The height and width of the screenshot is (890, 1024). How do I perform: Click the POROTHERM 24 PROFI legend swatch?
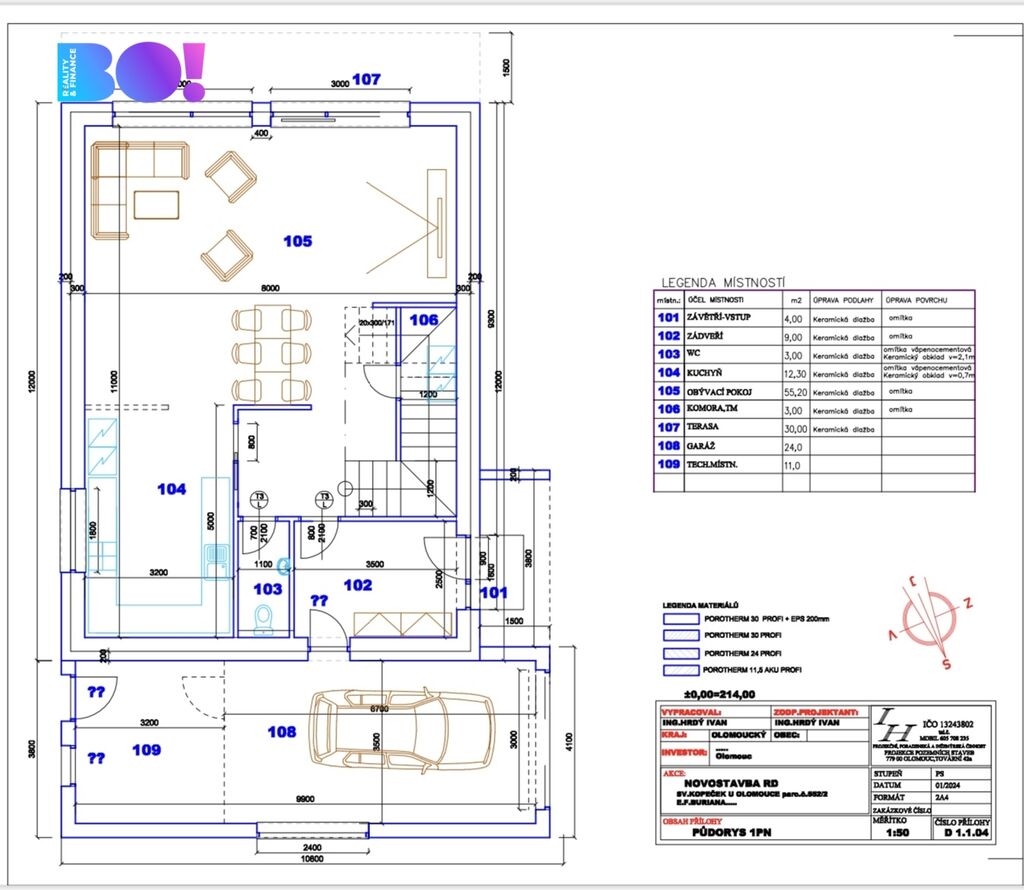point(680,652)
